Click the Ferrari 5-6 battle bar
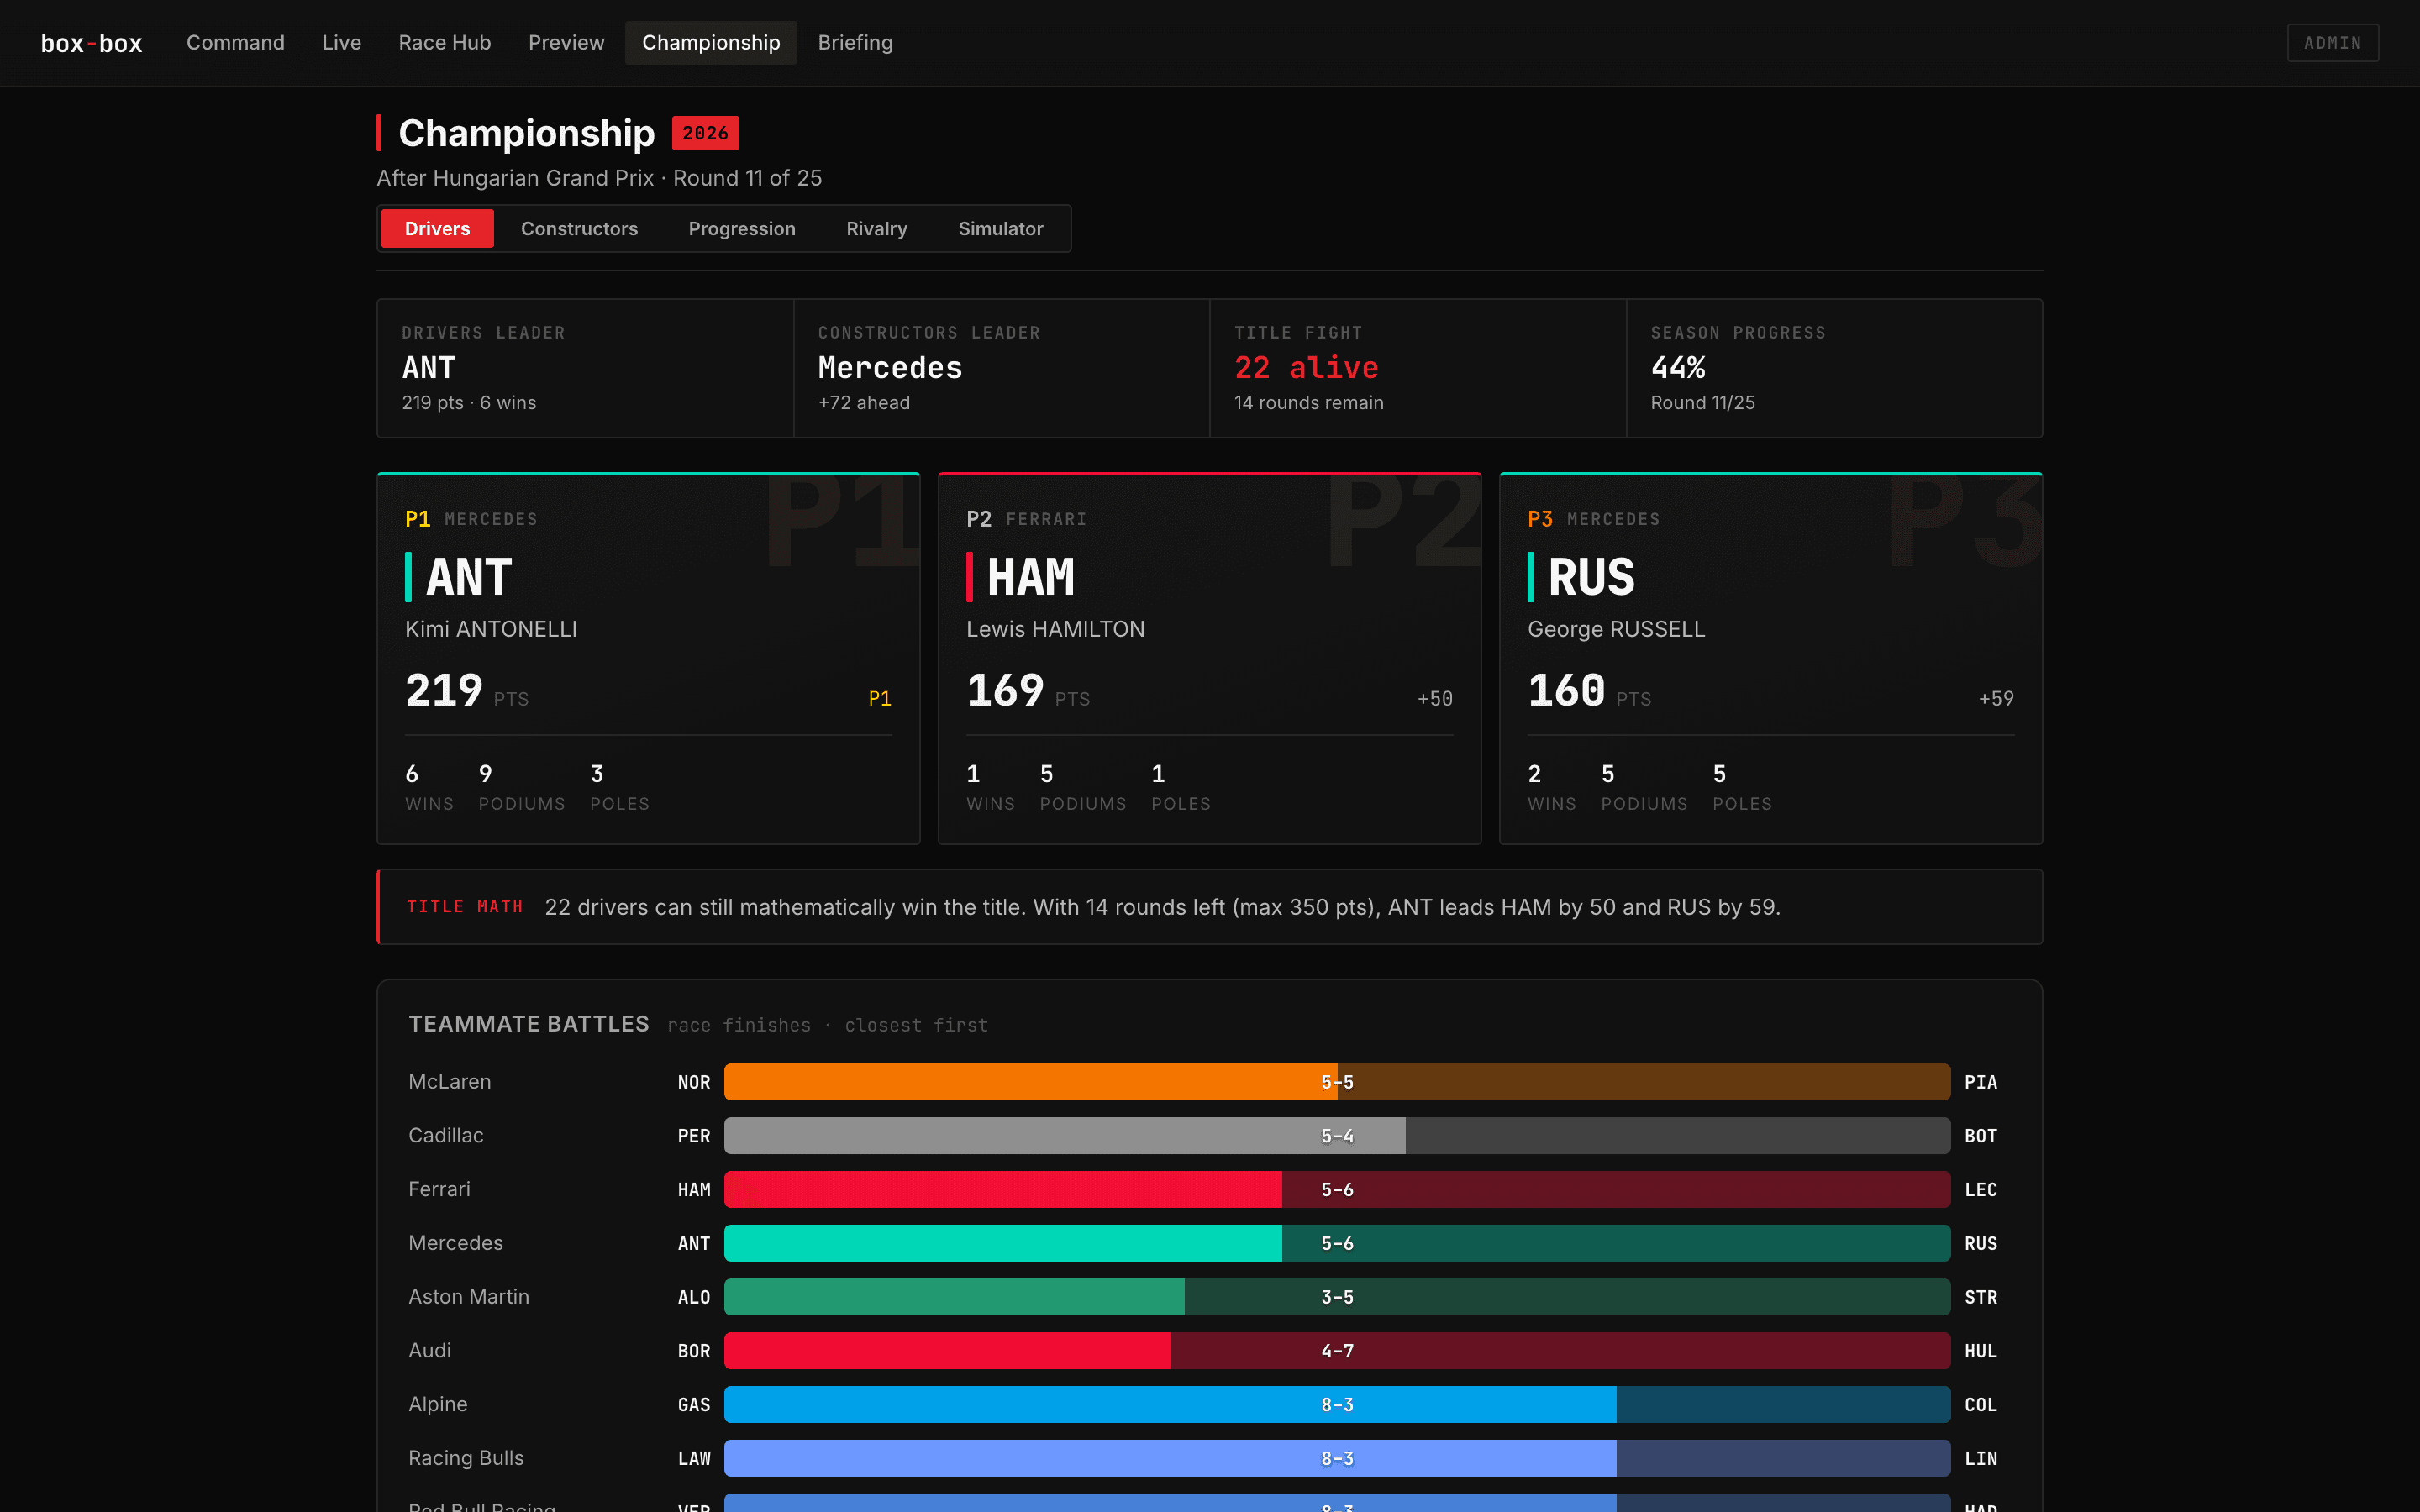 [1337, 1190]
